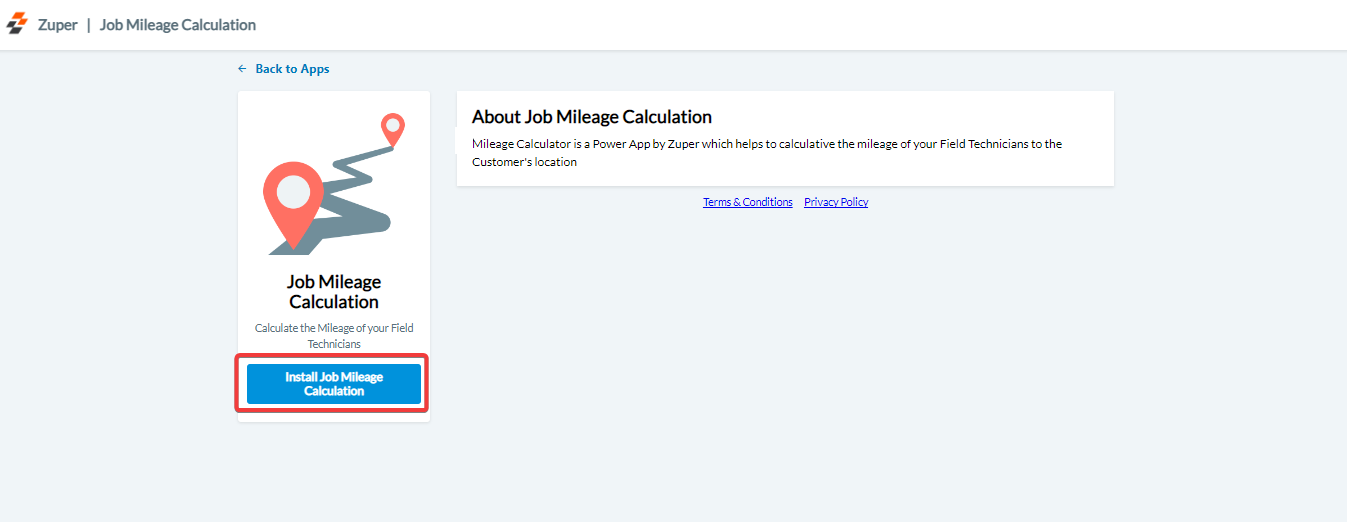1347x522 pixels.
Task: Click the Mileage Calculator description paragraph
Action: pos(767,153)
